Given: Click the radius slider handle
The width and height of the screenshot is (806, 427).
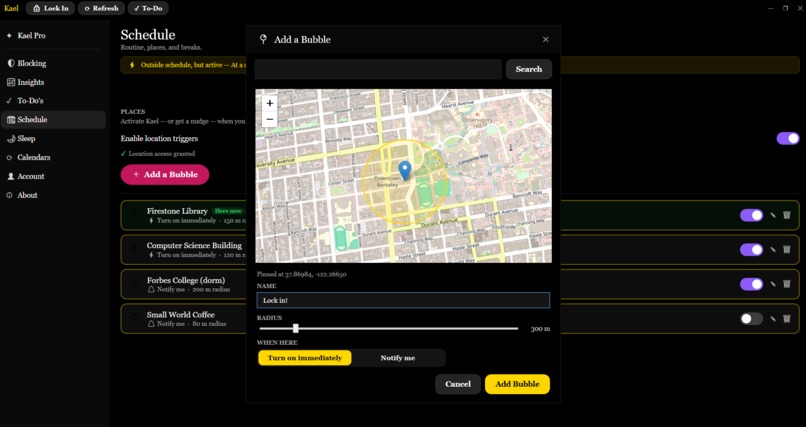Looking at the screenshot, I should (296, 328).
